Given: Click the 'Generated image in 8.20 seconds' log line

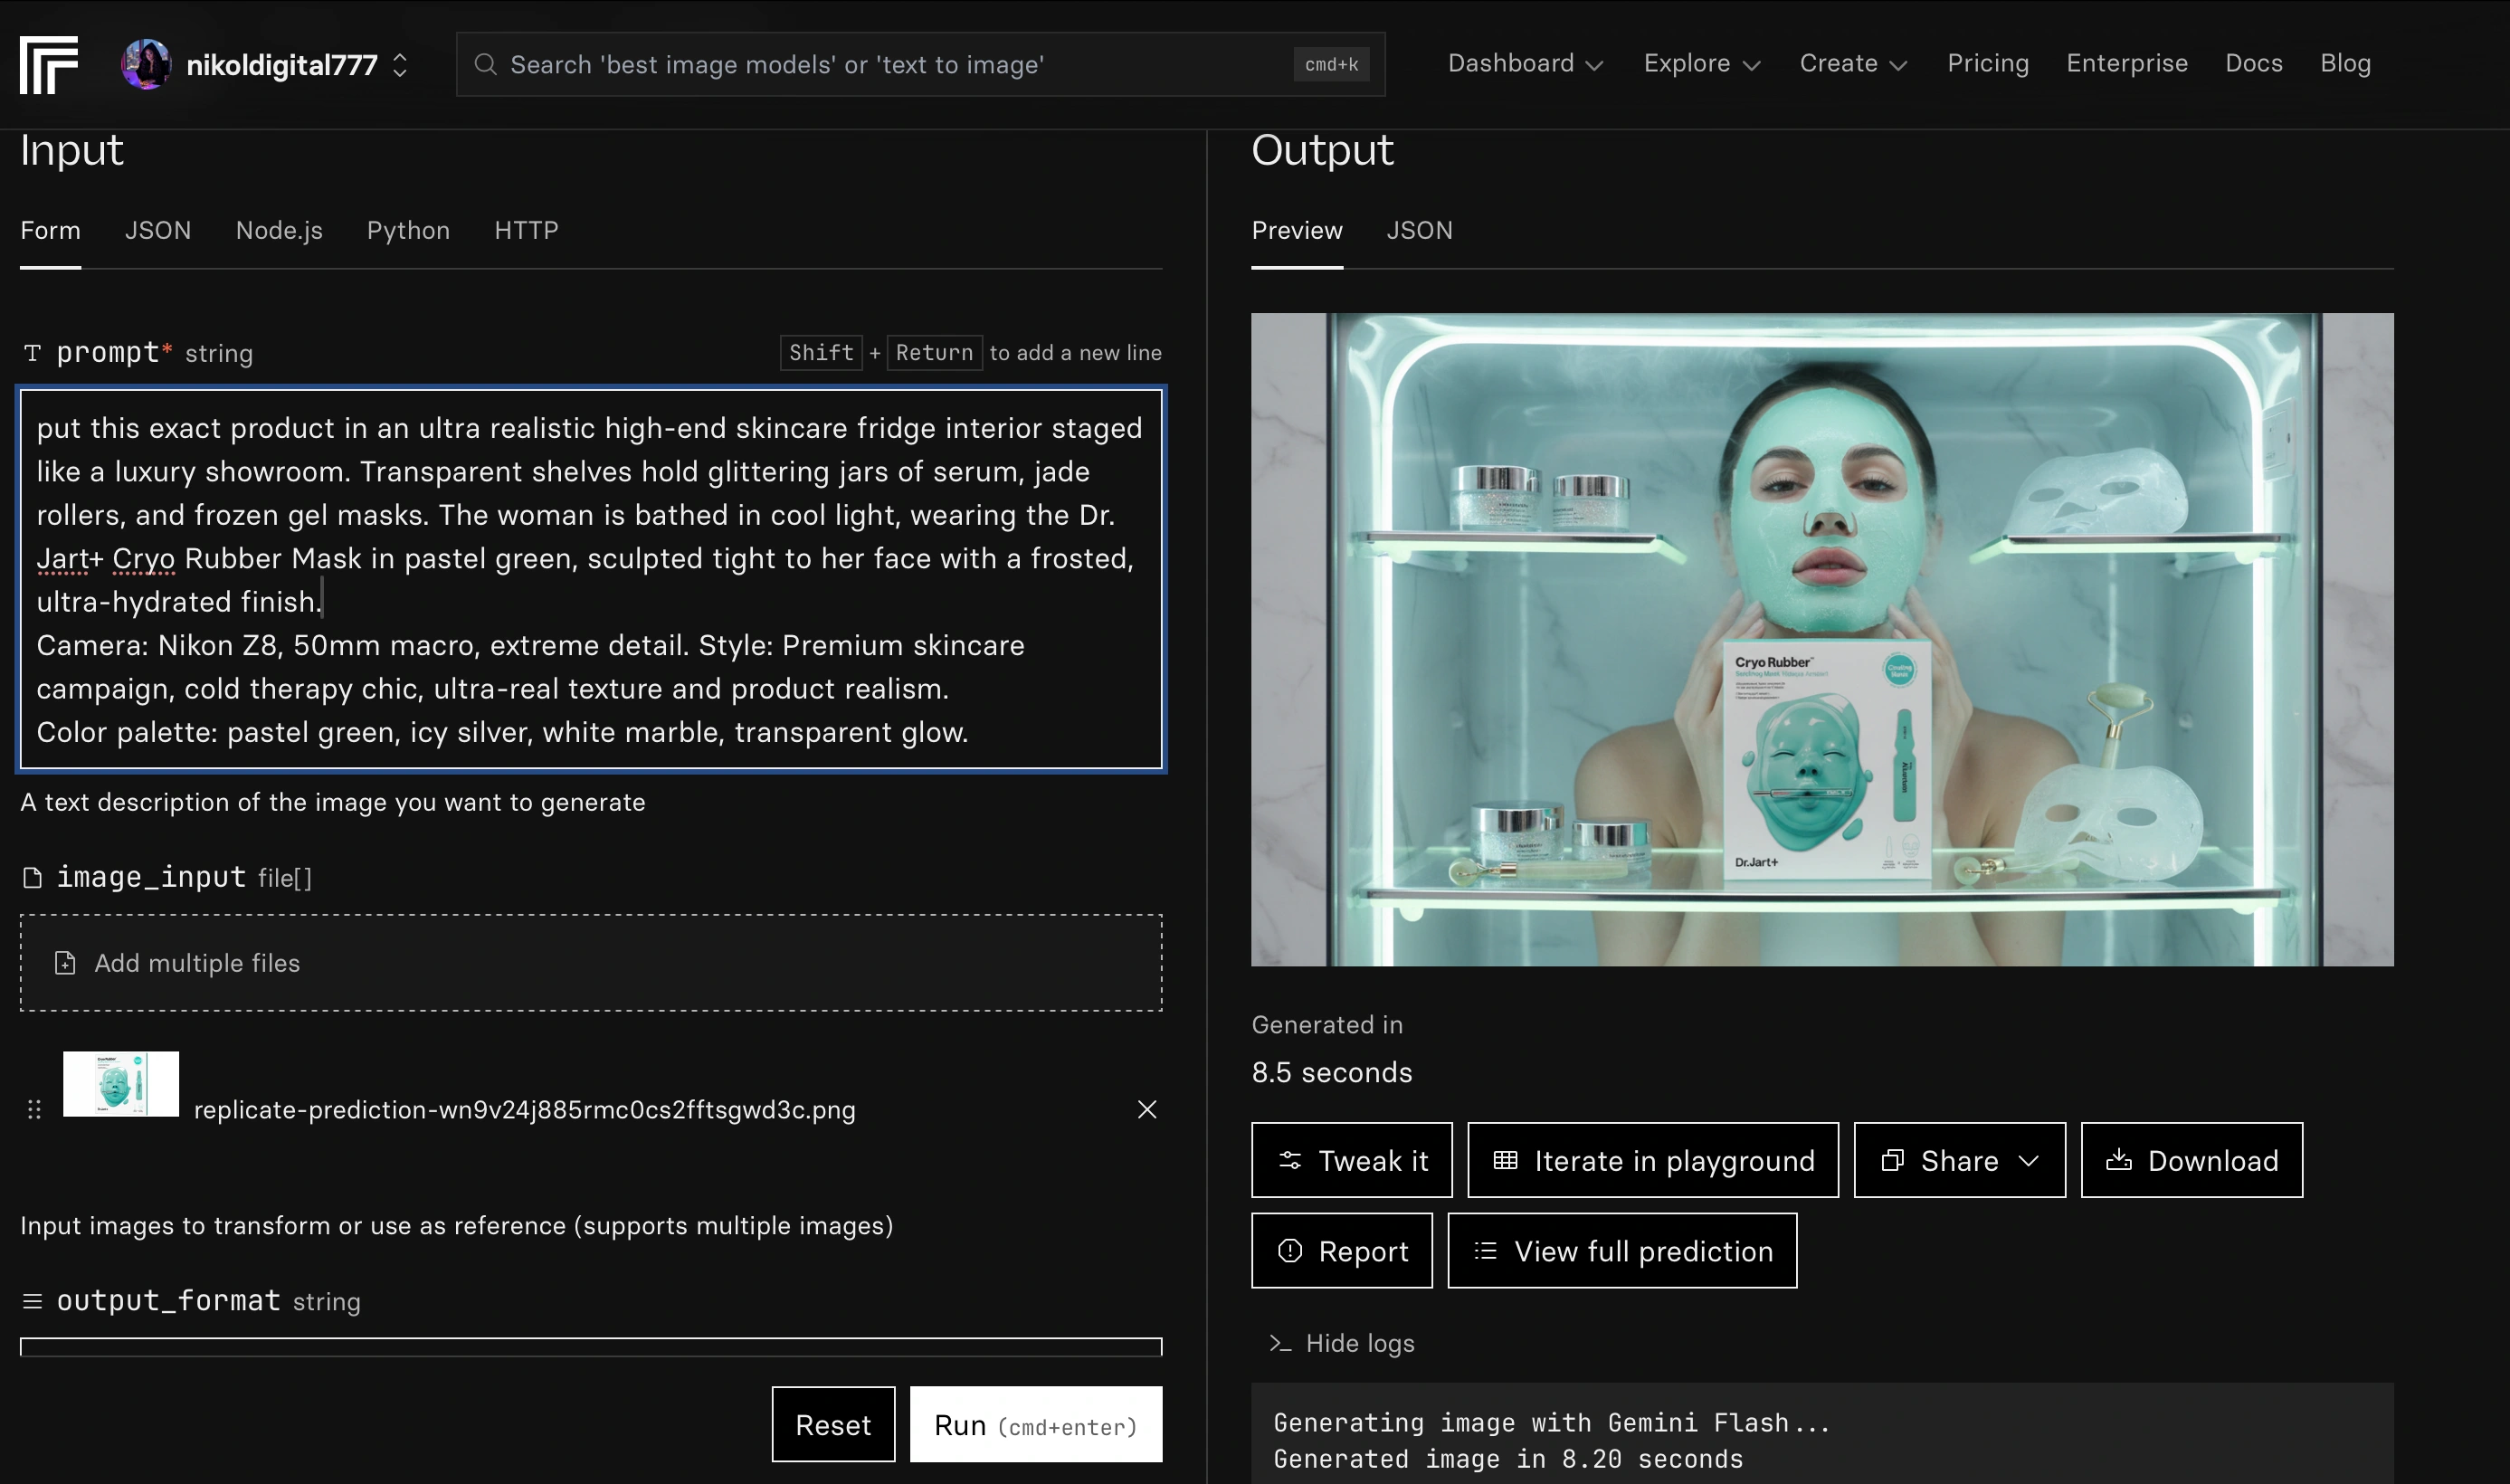Looking at the screenshot, I should pos(1508,1459).
